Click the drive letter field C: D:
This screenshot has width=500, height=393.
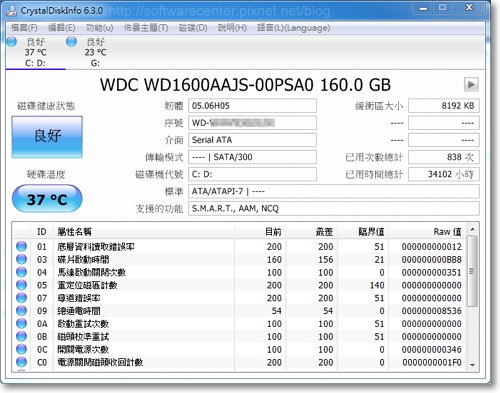pos(252,174)
